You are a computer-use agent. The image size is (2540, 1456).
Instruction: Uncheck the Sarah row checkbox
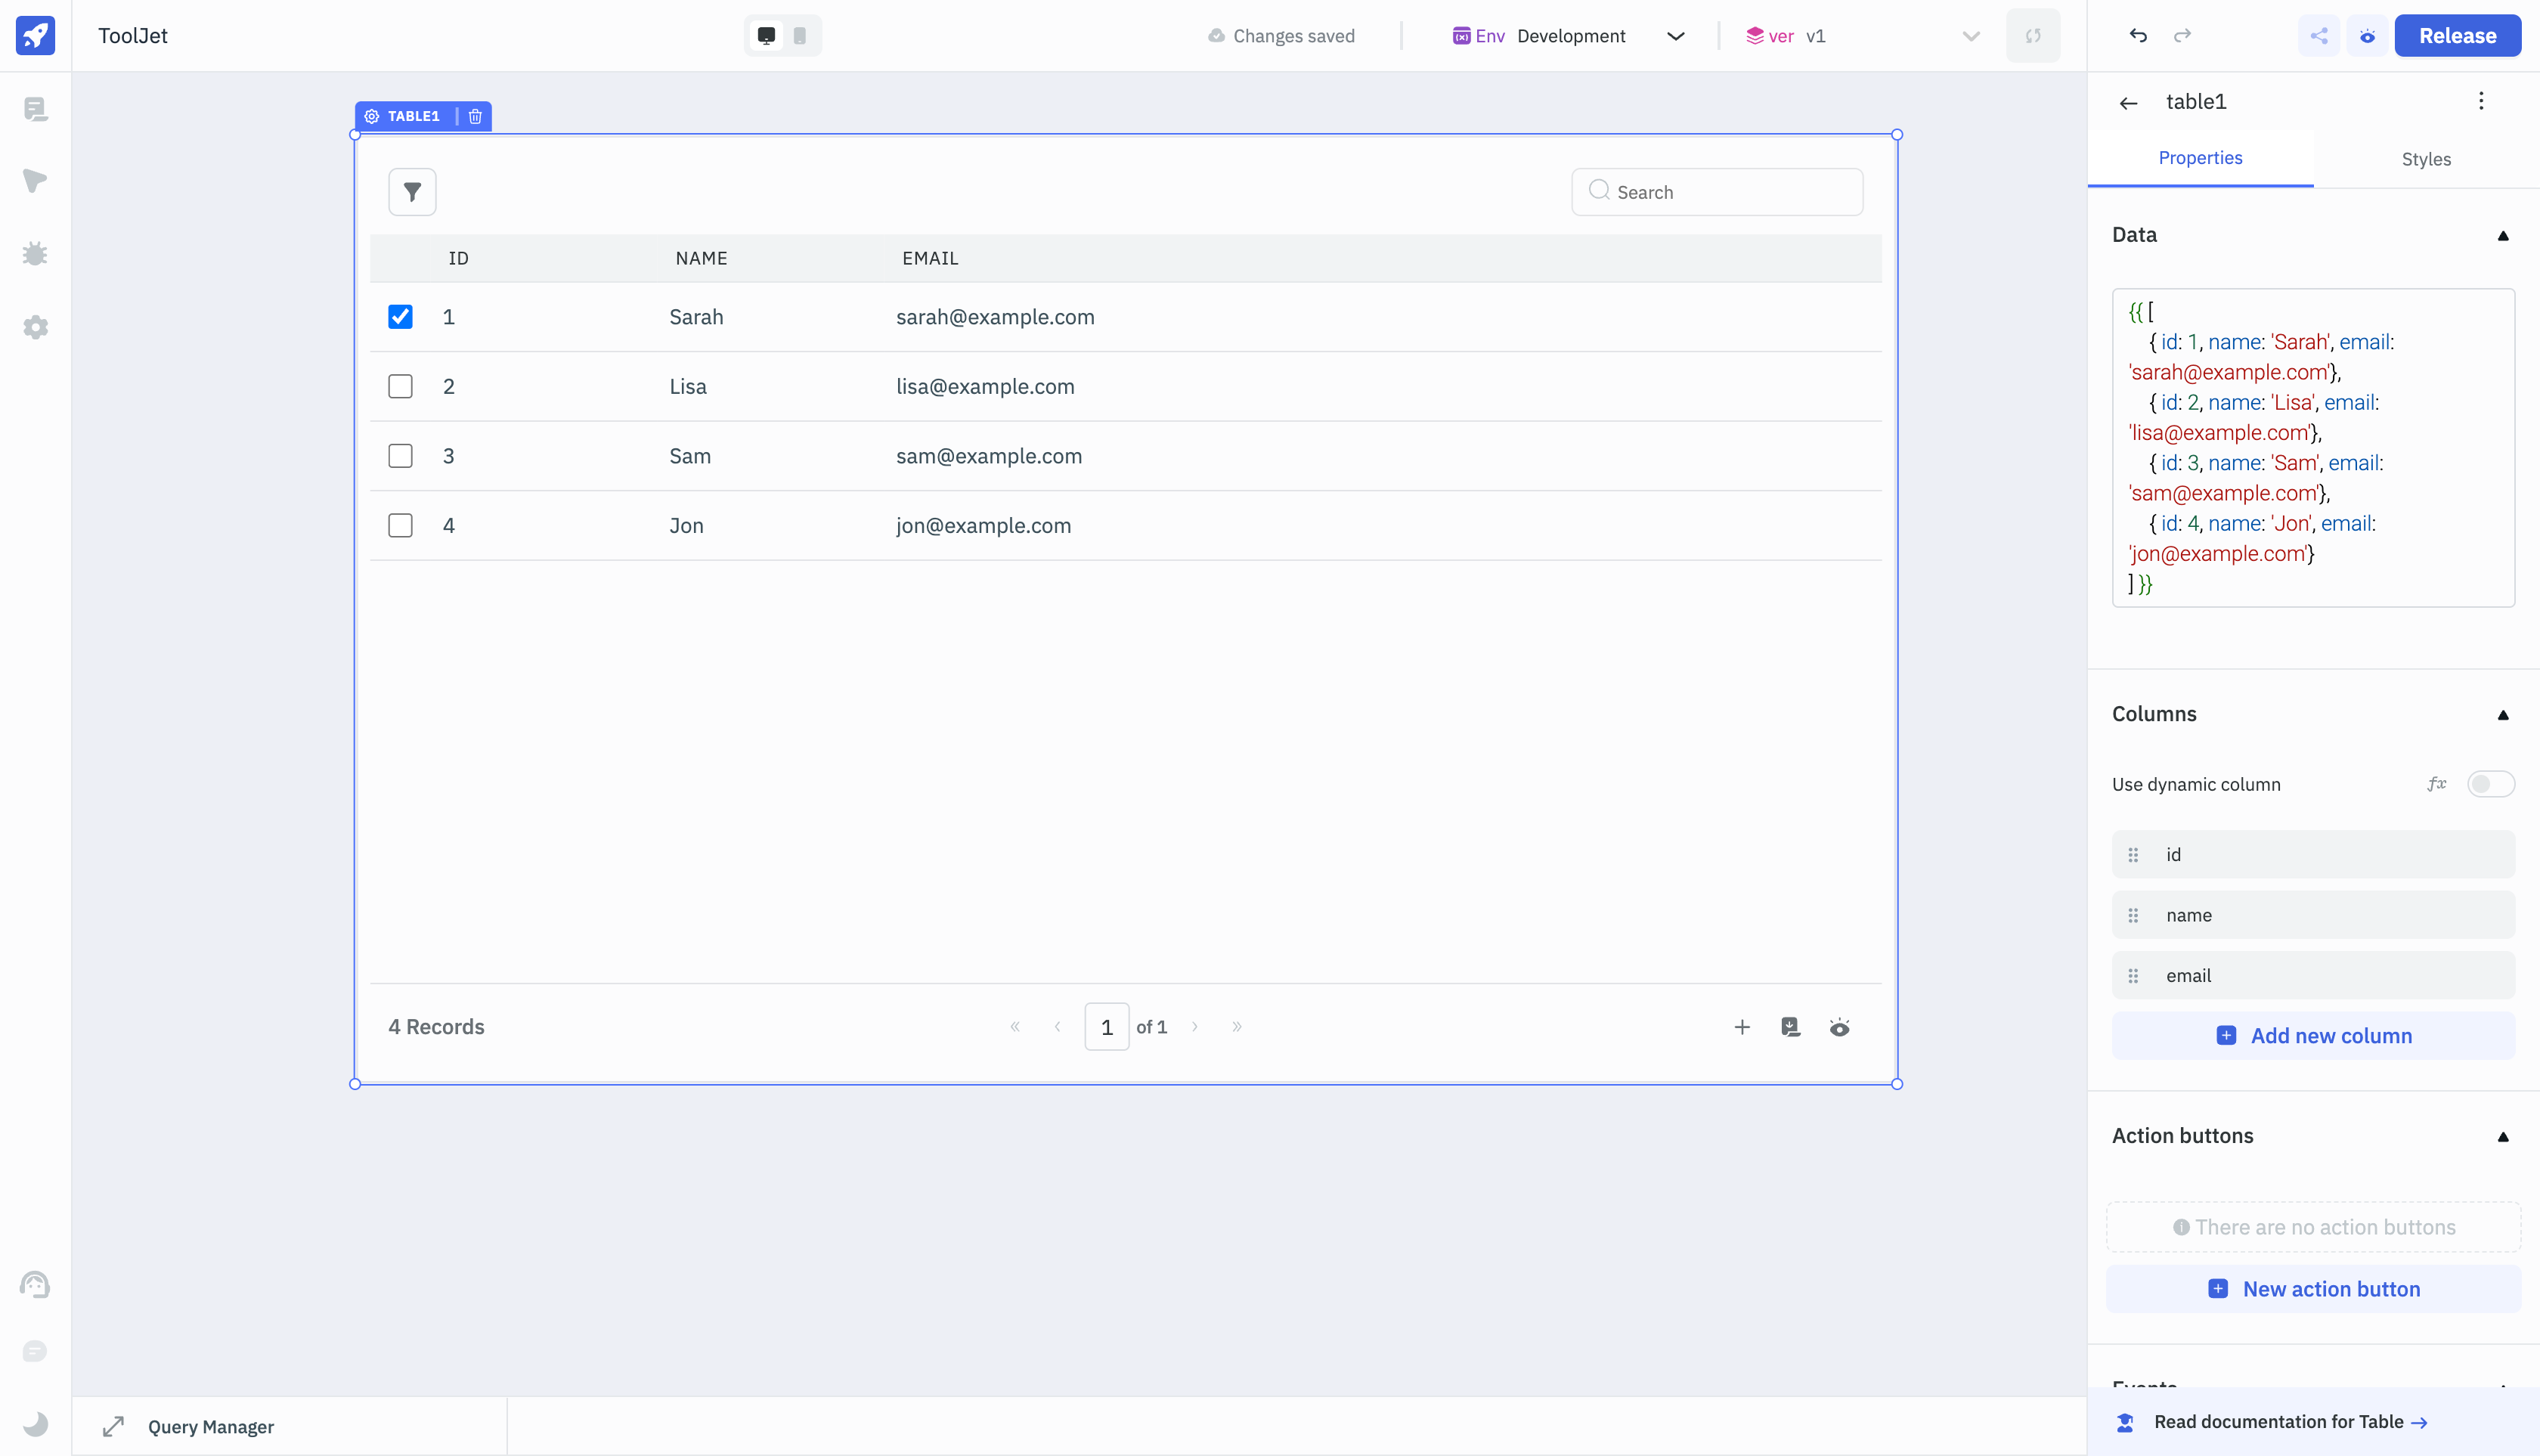coord(400,317)
